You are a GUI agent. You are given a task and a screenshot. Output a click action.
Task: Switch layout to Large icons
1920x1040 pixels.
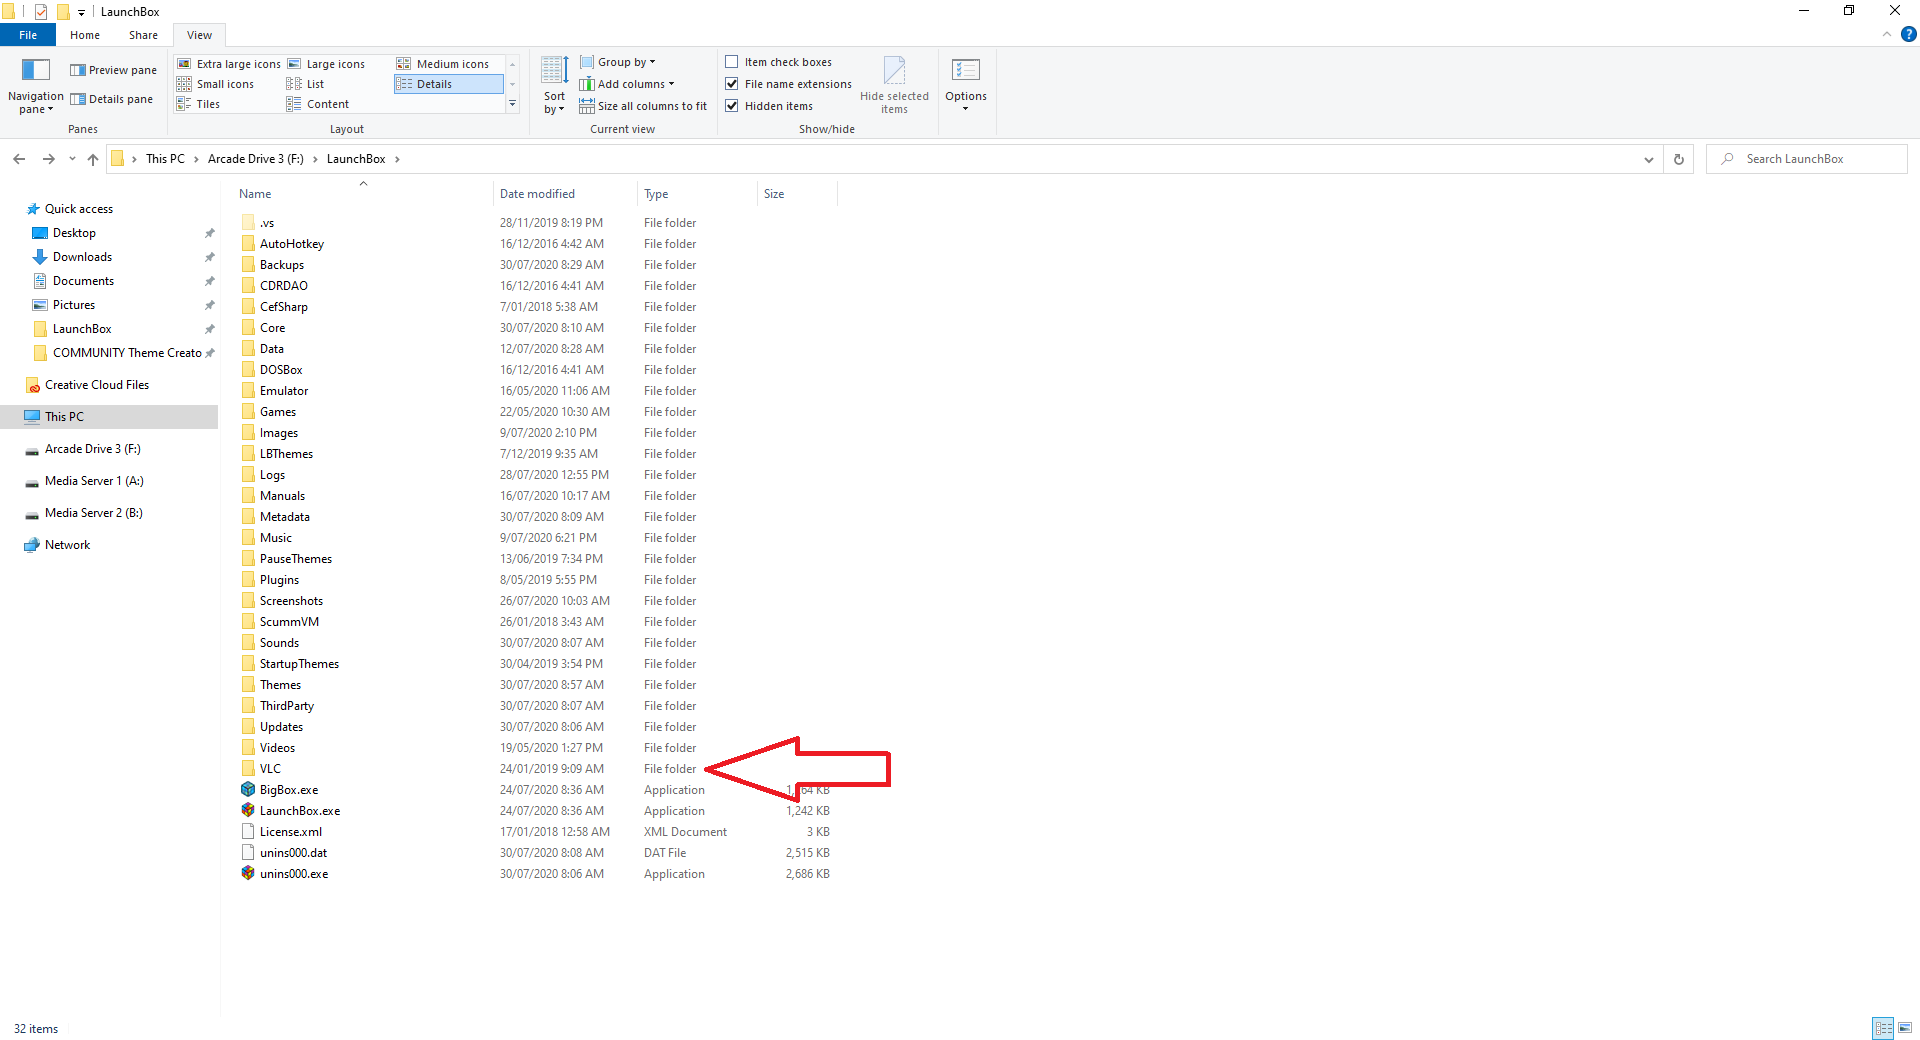(x=326, y=64)
